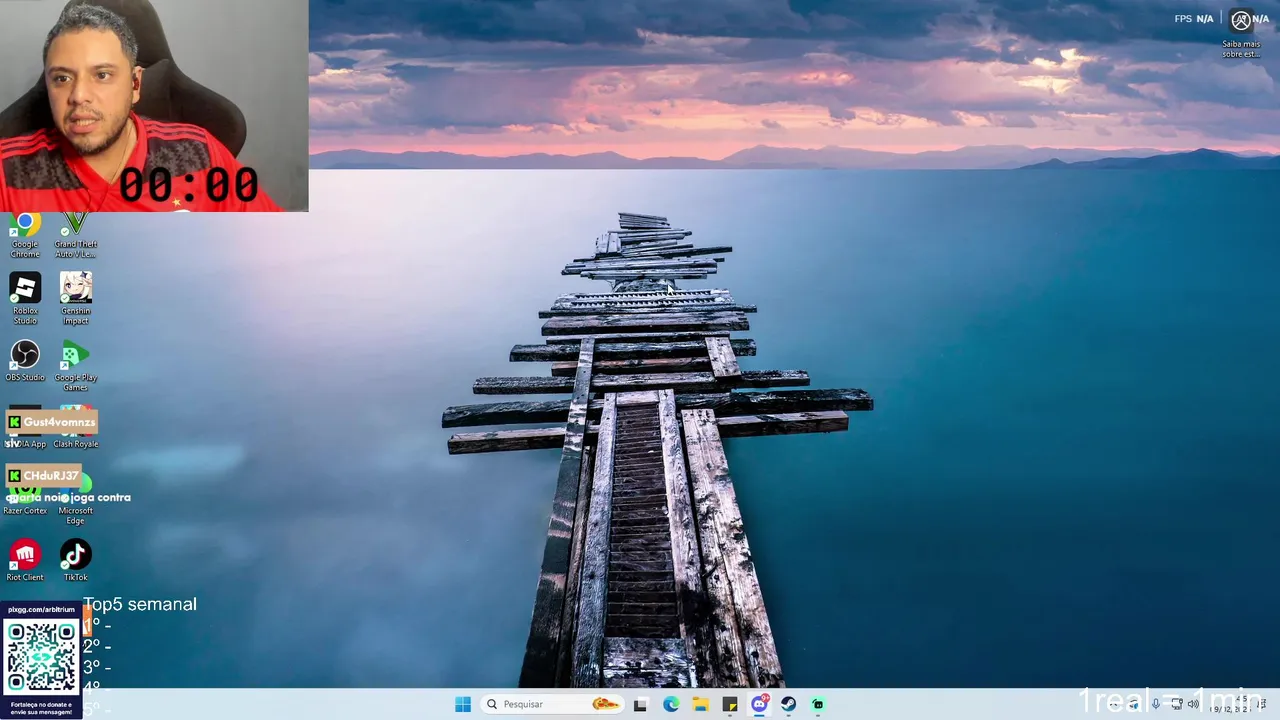Select the Riot Client desktop icon

click(25, 560)
